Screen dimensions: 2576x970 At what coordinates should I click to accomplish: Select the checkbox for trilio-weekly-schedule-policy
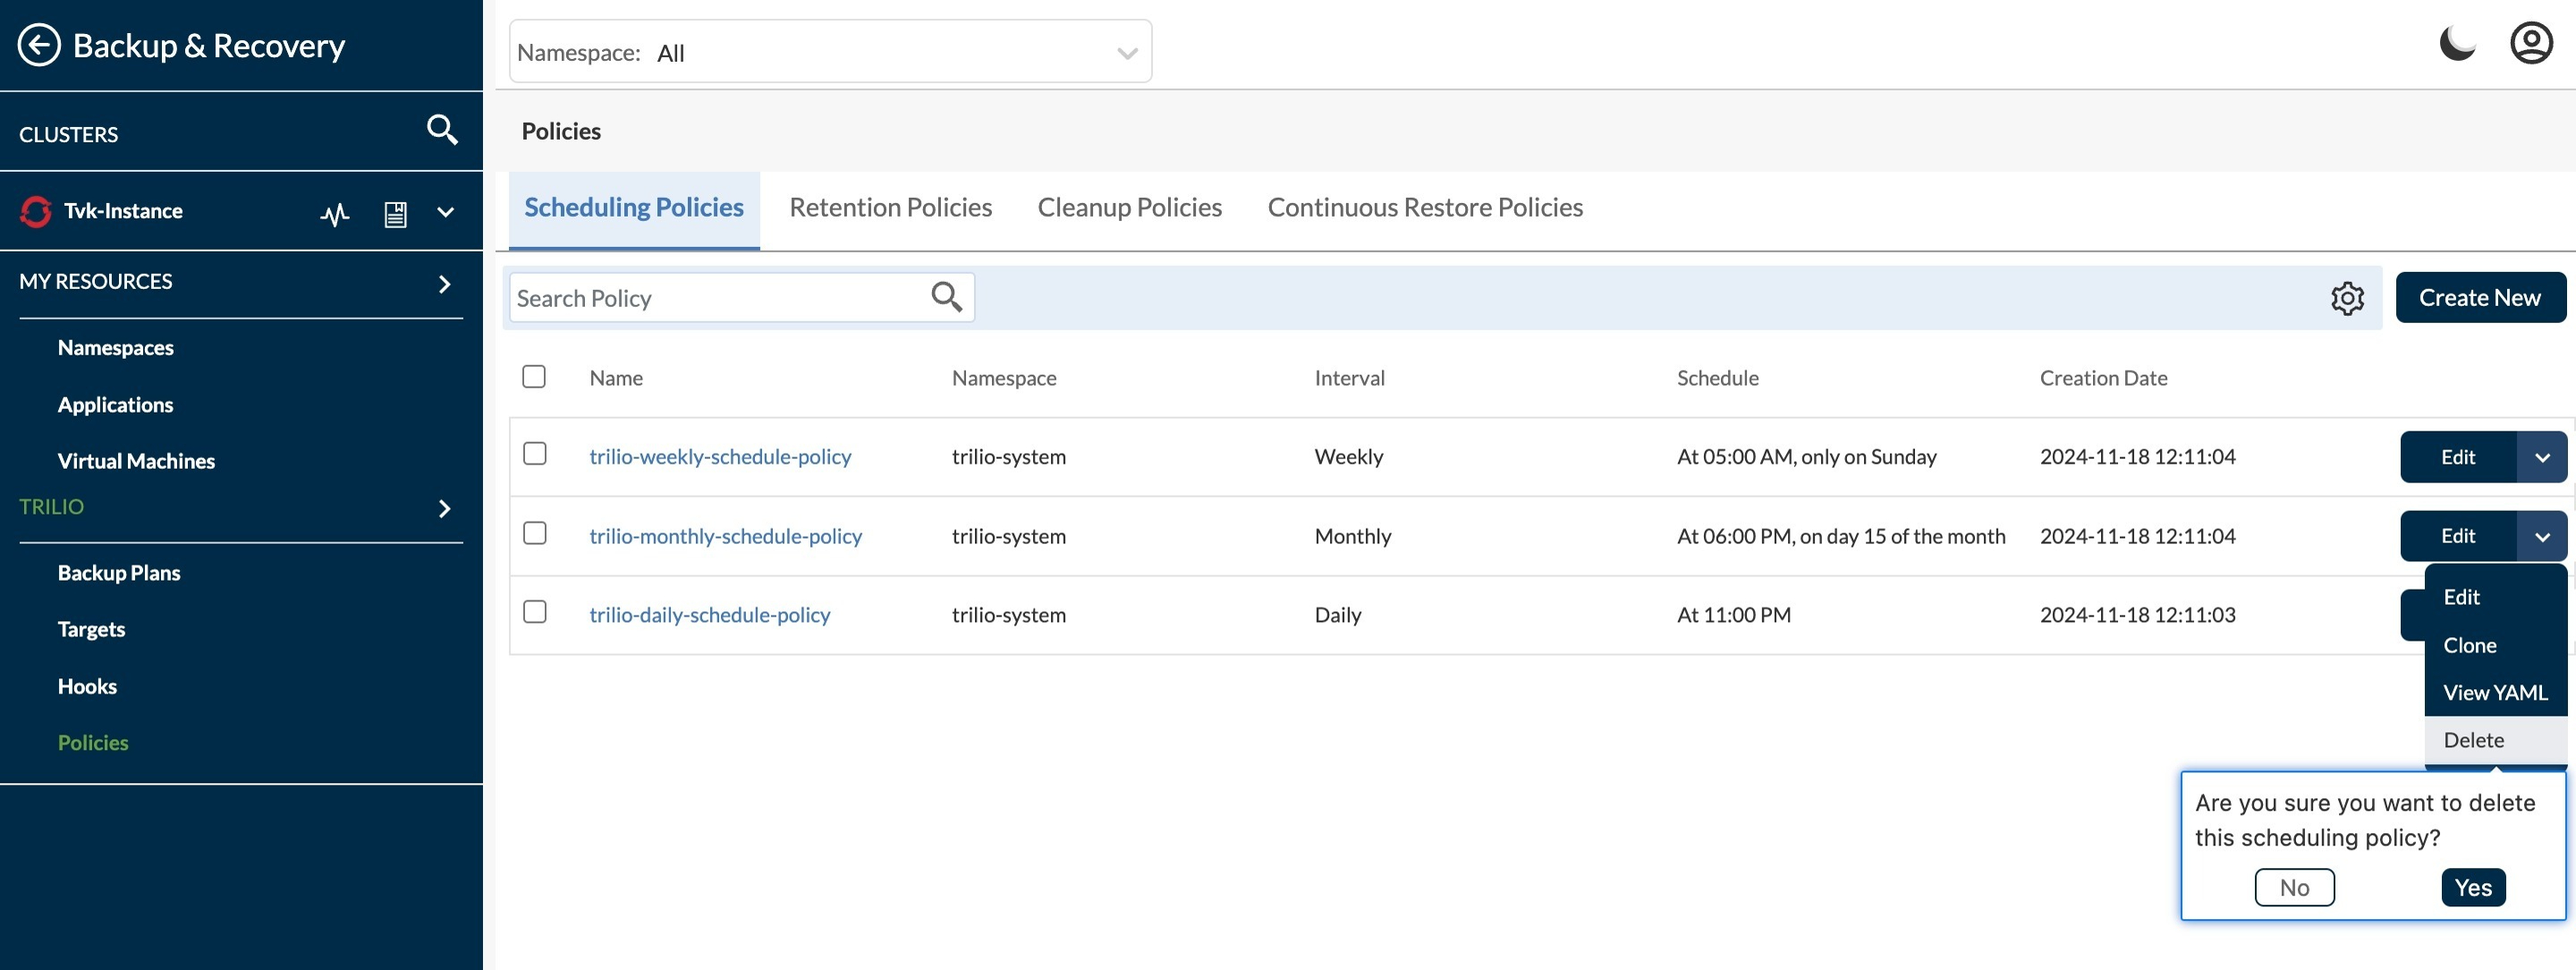(534, 454)
